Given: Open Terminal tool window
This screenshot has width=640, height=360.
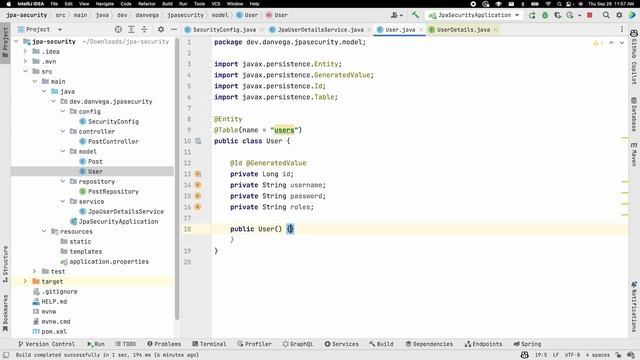Looking at the screenshot, I should pyautogui.click(x=209, y=344).
